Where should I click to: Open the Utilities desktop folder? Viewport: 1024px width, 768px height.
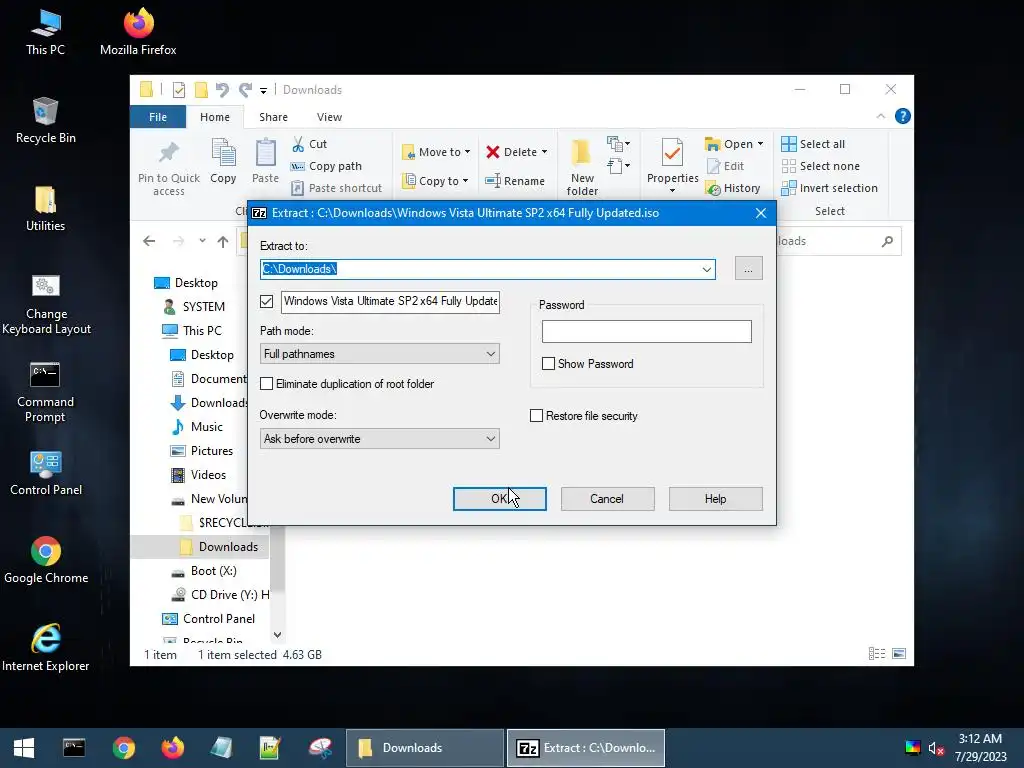(x=45, y=208)
